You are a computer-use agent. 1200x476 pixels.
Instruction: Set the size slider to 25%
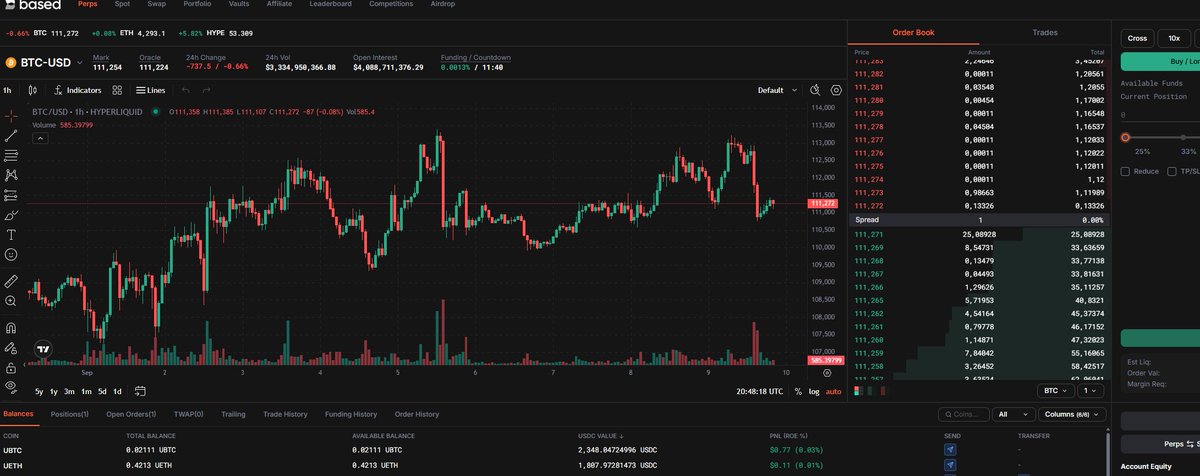1142,151
